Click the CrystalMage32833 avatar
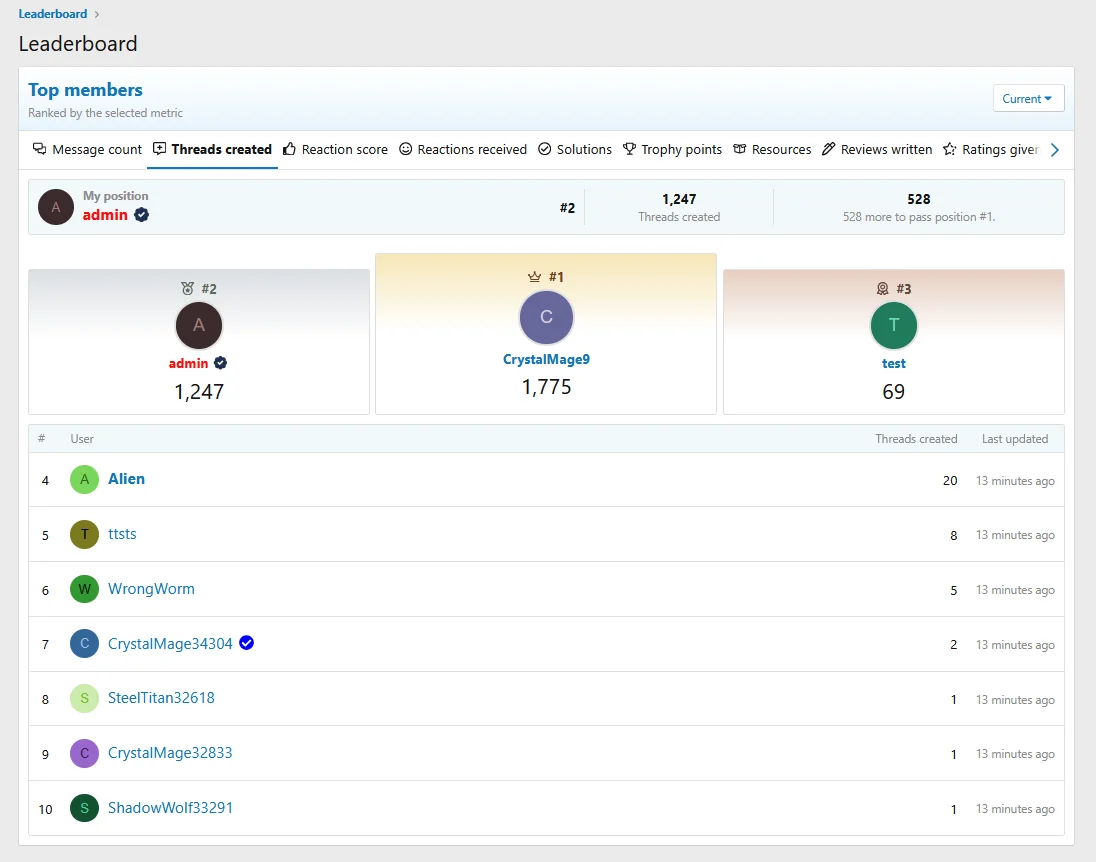Image resolution: width=1096 pixels, height=862 pixels. [85, 753]
